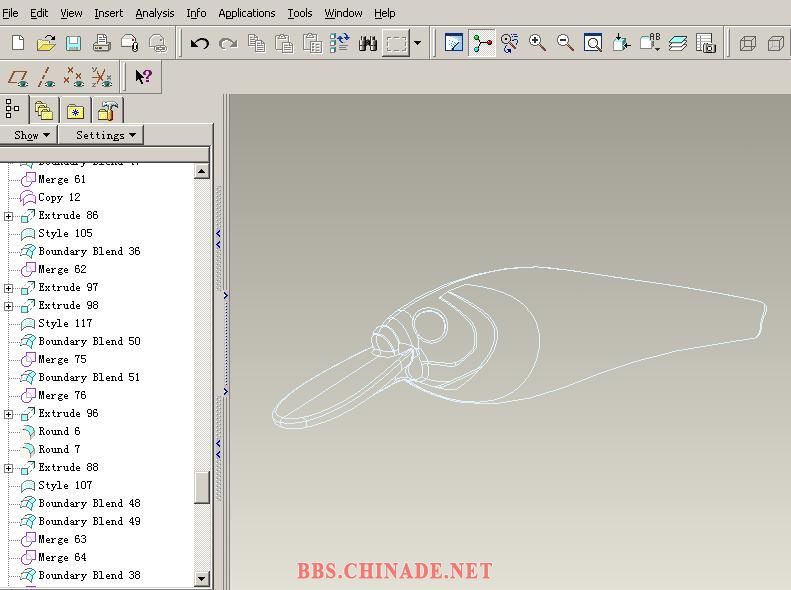Open the Analysis menu
This screenshot has width=791, height=590.
pyautogui.click(x=154, y=13)
